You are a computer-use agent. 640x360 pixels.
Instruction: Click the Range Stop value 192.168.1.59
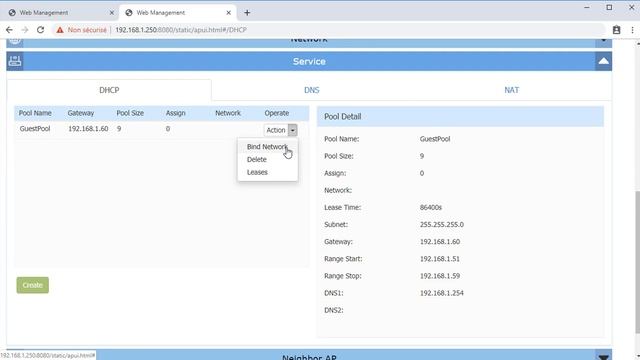tap(440, 276)
